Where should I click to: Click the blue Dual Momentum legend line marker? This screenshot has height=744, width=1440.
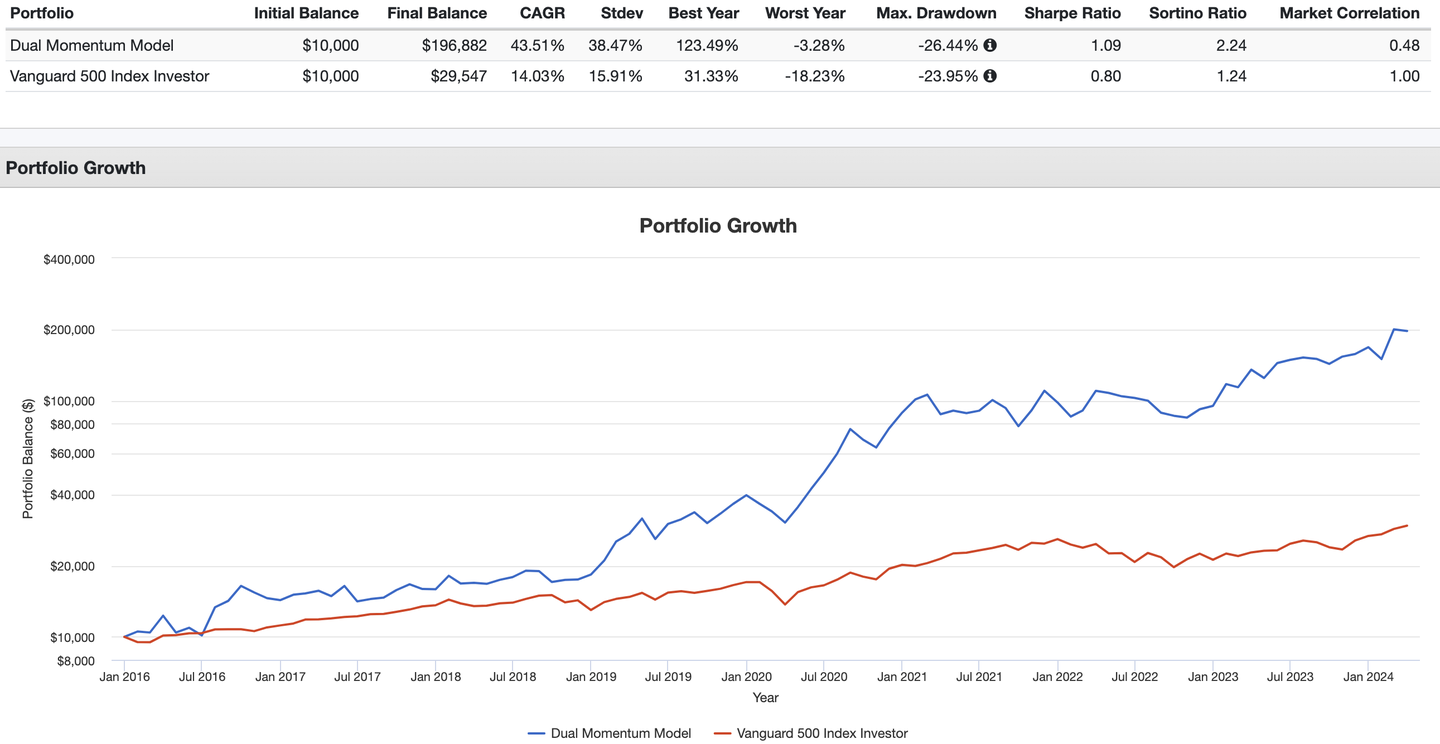pos(537,733)
